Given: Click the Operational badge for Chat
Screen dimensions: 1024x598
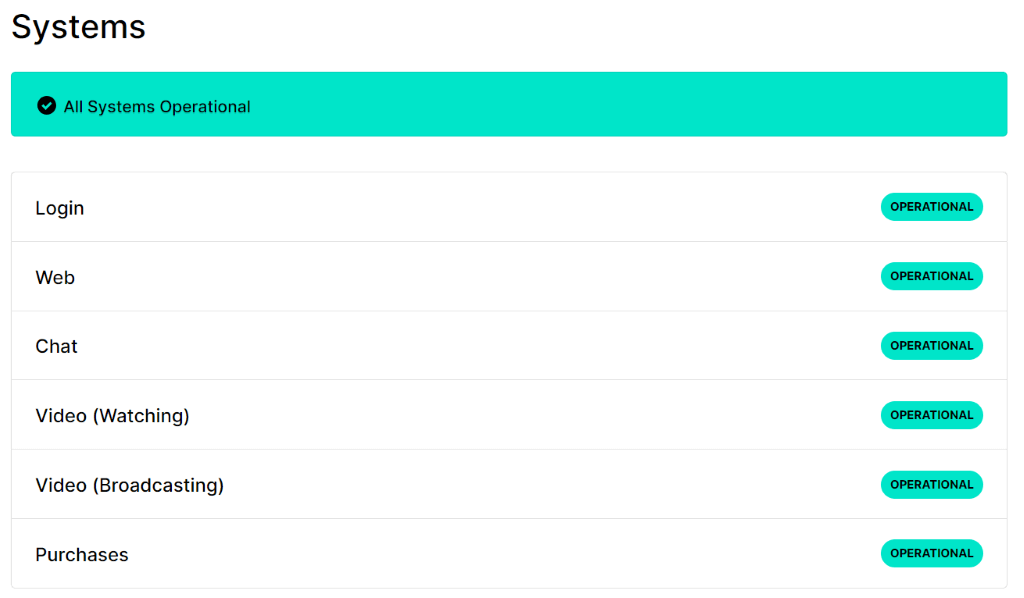Looking at the screenshot, I should [x=931, y=346].
